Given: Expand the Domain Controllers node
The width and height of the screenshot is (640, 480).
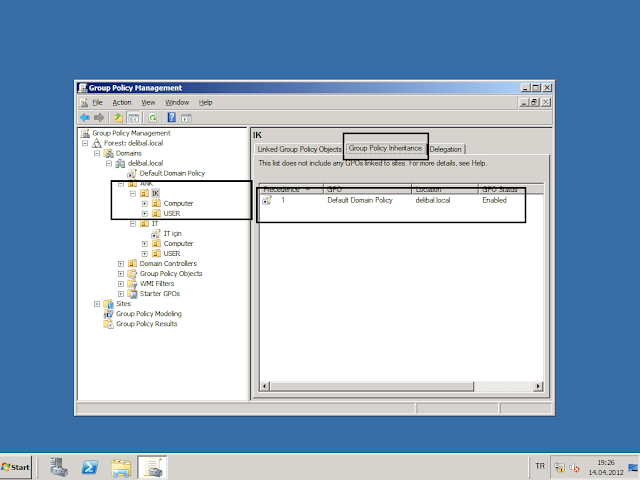Looking at the screenshot, I should (x=121, y=263).
